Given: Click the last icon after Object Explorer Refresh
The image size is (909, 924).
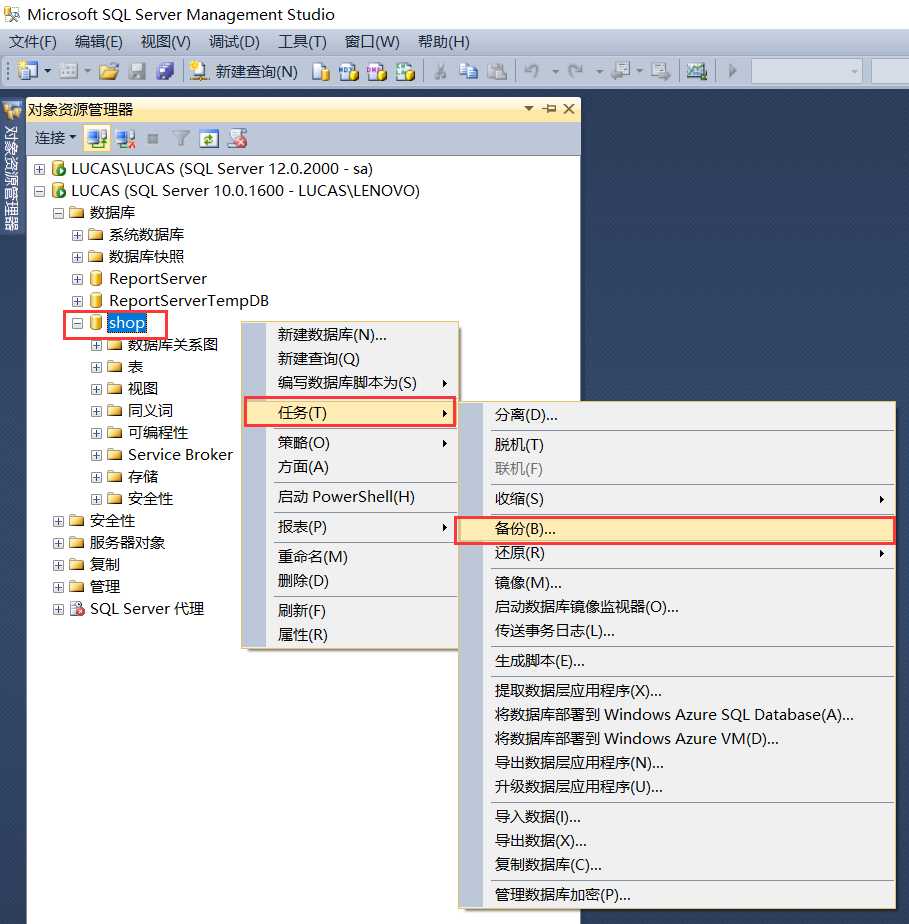Looking at the screenshot, I should 237,138.
